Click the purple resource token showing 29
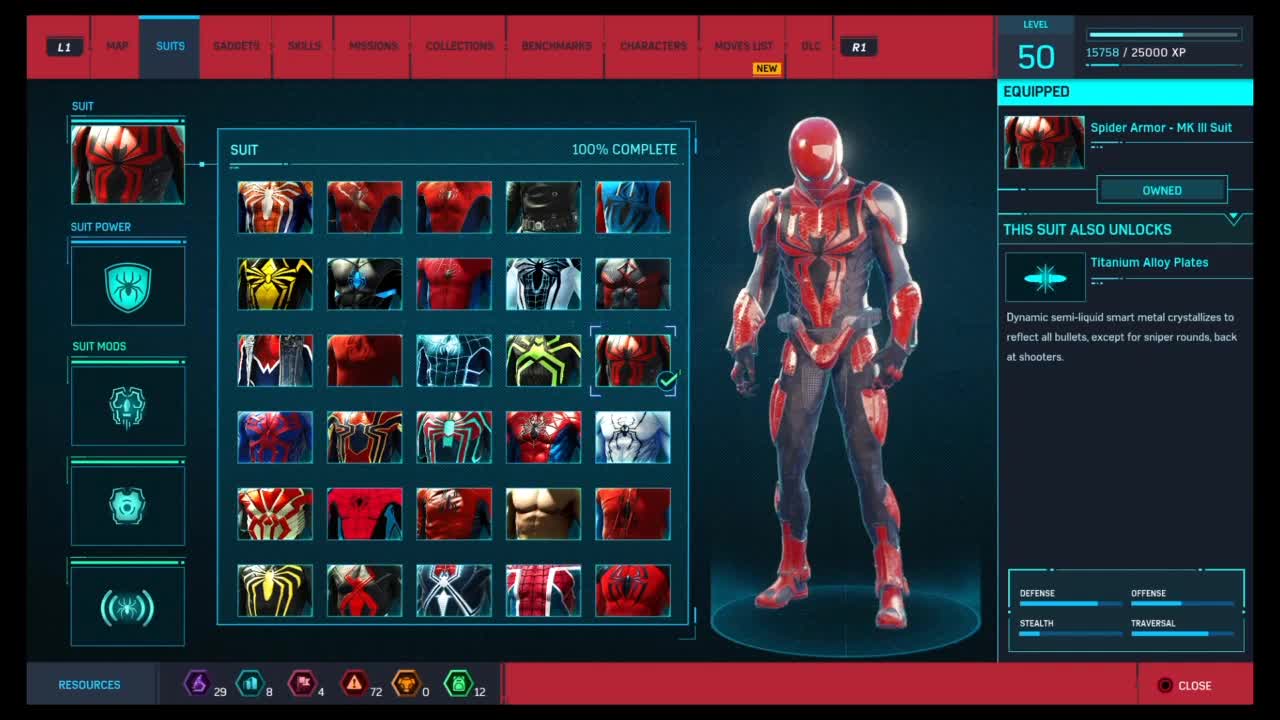Viewport: 1280px width, 720px height. 197,684
